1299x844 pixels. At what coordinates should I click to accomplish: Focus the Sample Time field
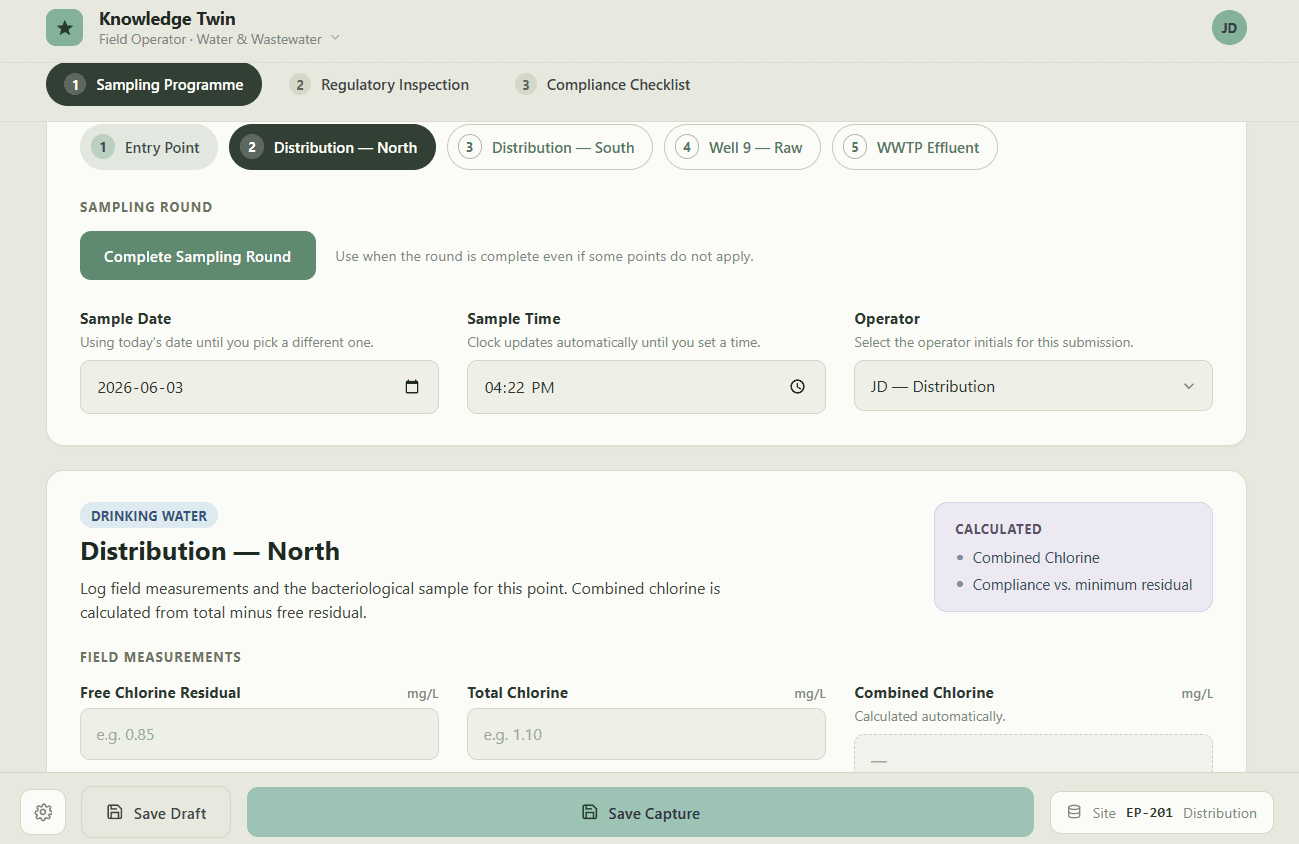pos(646,387)
